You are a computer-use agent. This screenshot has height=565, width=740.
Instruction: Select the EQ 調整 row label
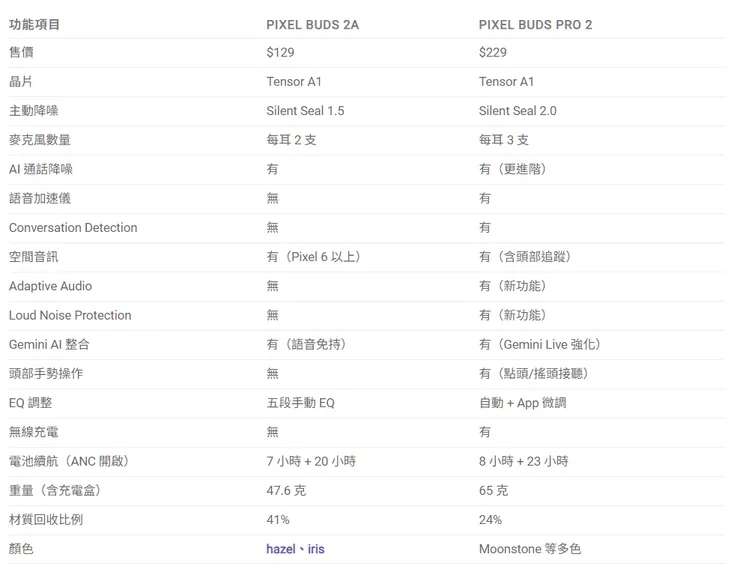30,403
